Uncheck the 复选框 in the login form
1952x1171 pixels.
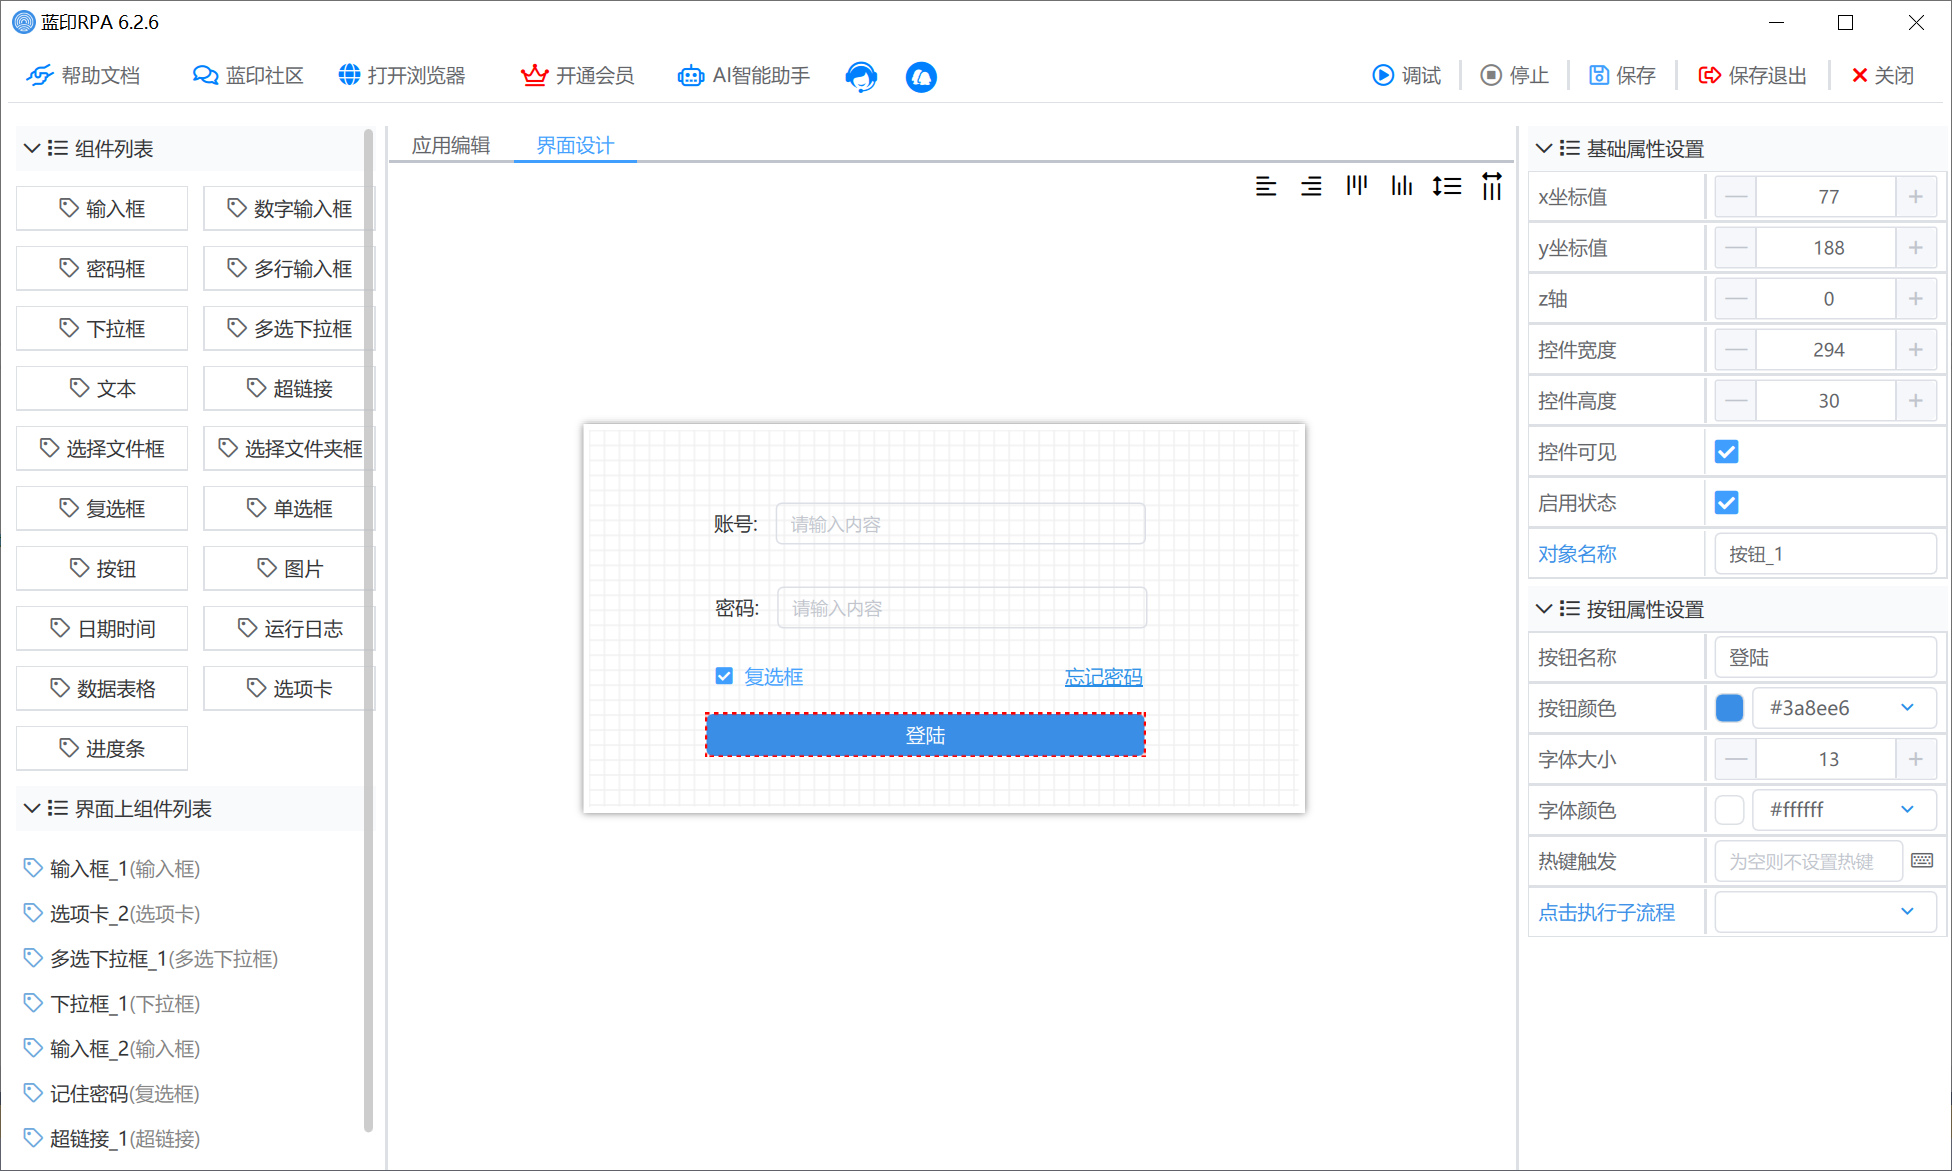pyautogui.click(x=724, y=676)
